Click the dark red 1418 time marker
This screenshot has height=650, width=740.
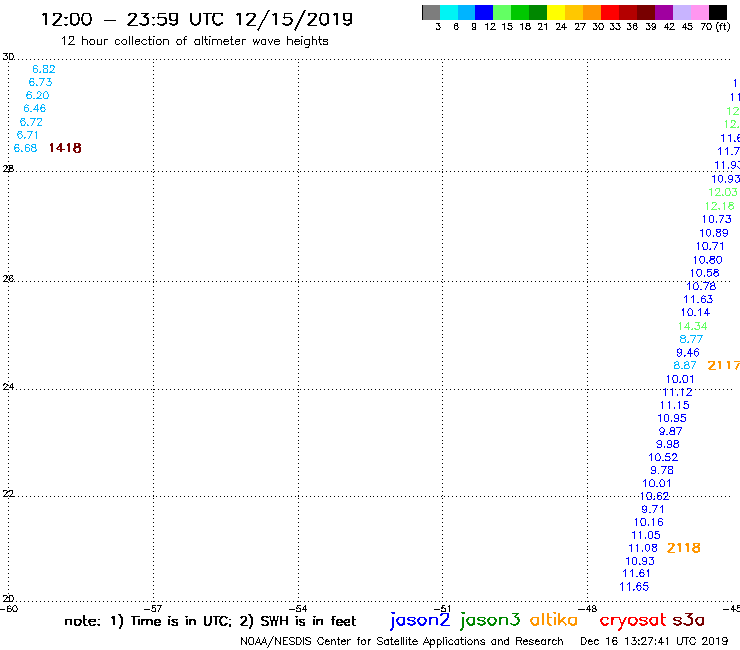coord(65,148)
